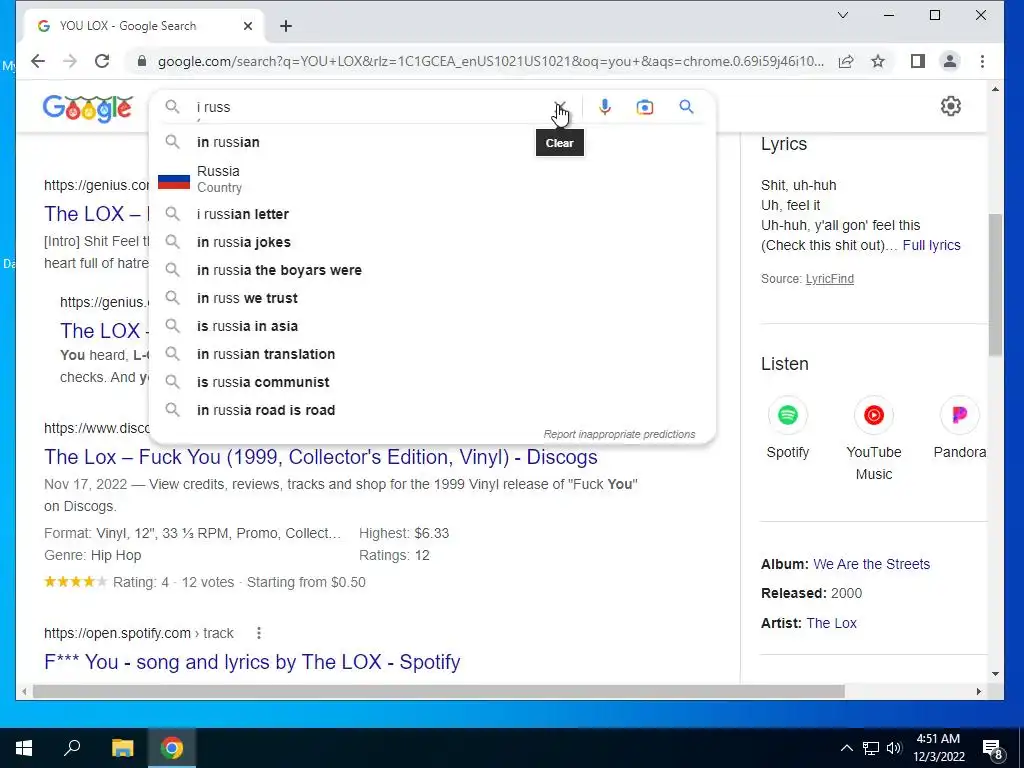Open Spotify F*** You song result
Viewport: 1024px width, 768px height.
point(252,662)
